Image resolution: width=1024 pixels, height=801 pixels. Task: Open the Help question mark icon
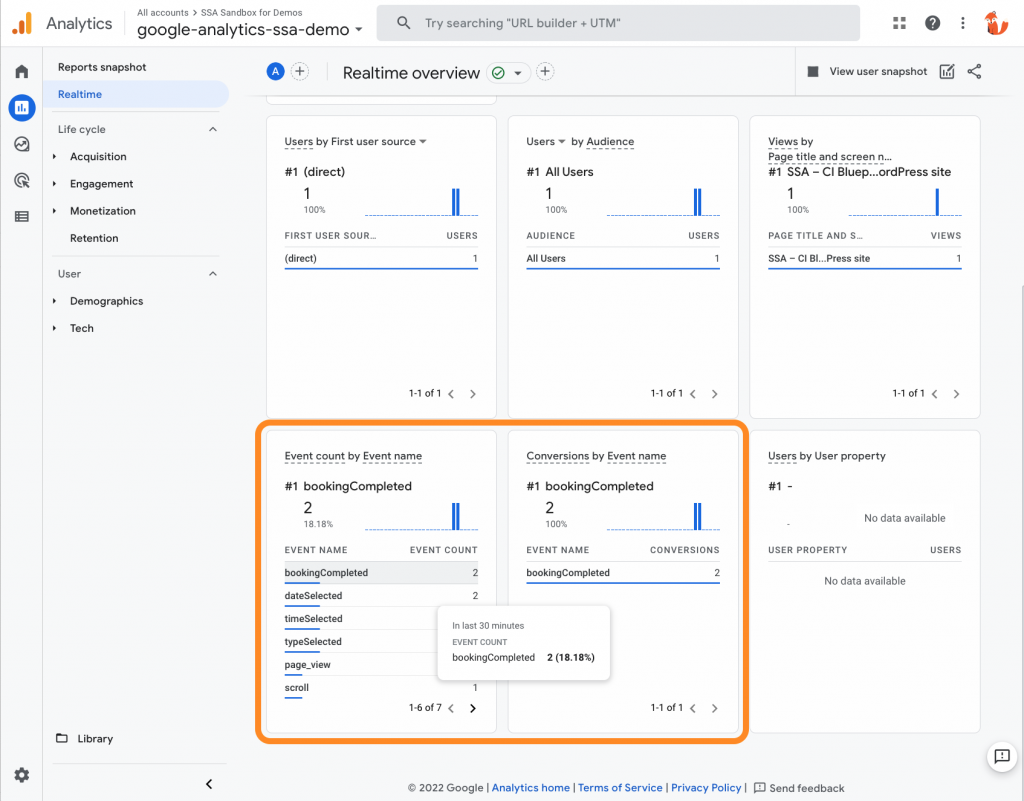(x=933, y=23)
